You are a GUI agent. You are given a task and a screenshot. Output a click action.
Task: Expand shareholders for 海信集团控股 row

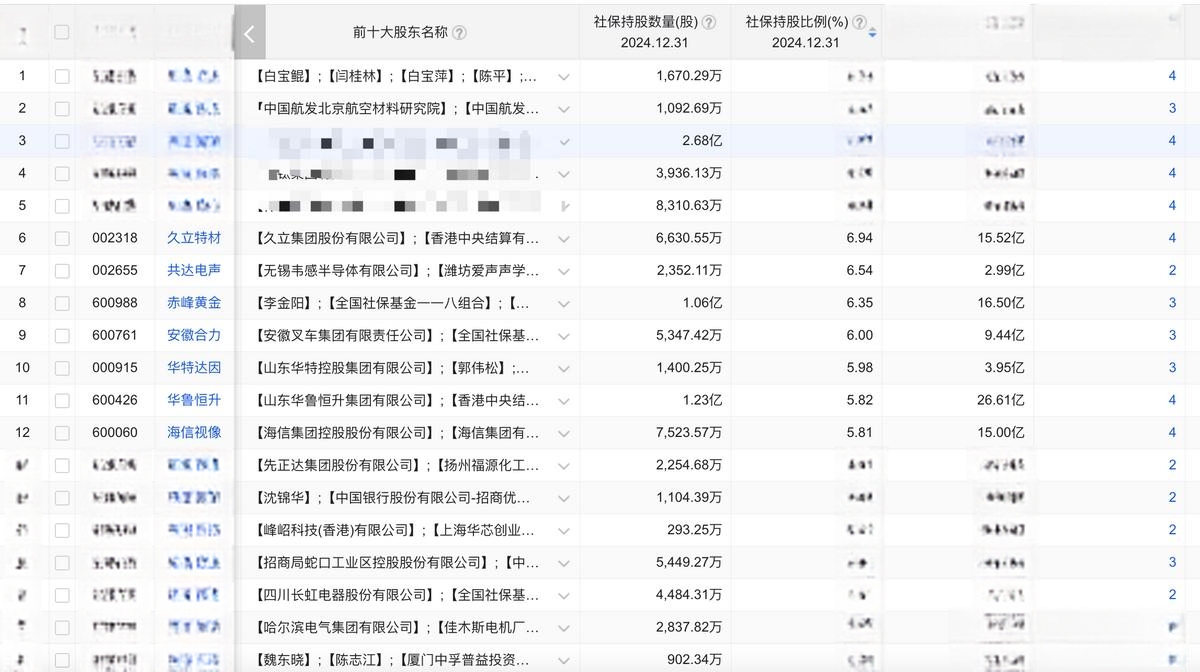(x=564, y=433)
